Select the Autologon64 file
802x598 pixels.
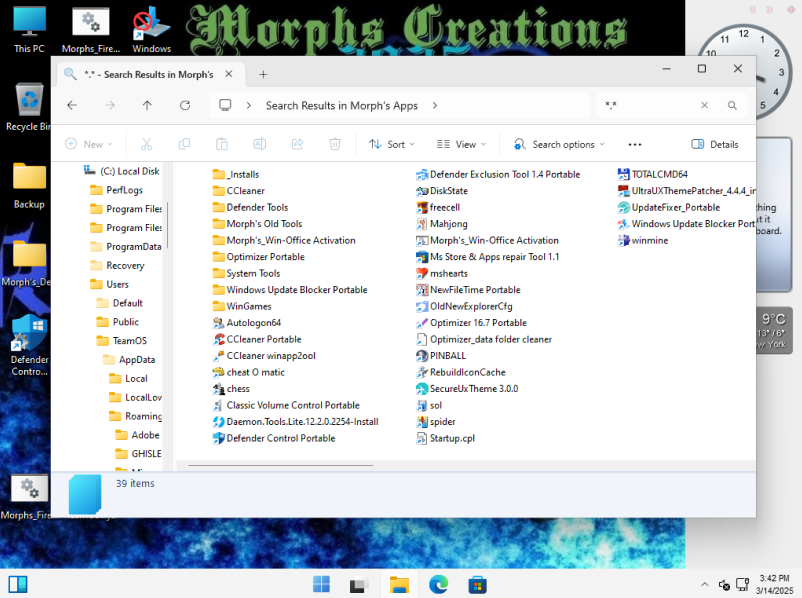[247, 323]
